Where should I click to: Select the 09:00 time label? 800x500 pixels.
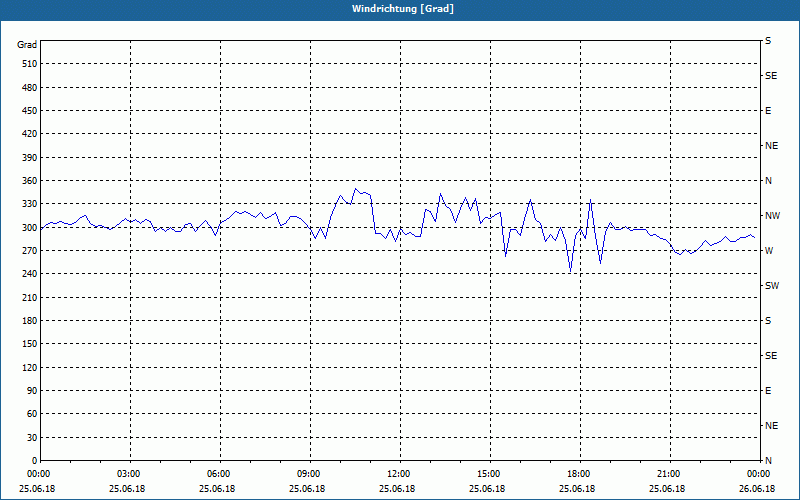coord(308,474)
